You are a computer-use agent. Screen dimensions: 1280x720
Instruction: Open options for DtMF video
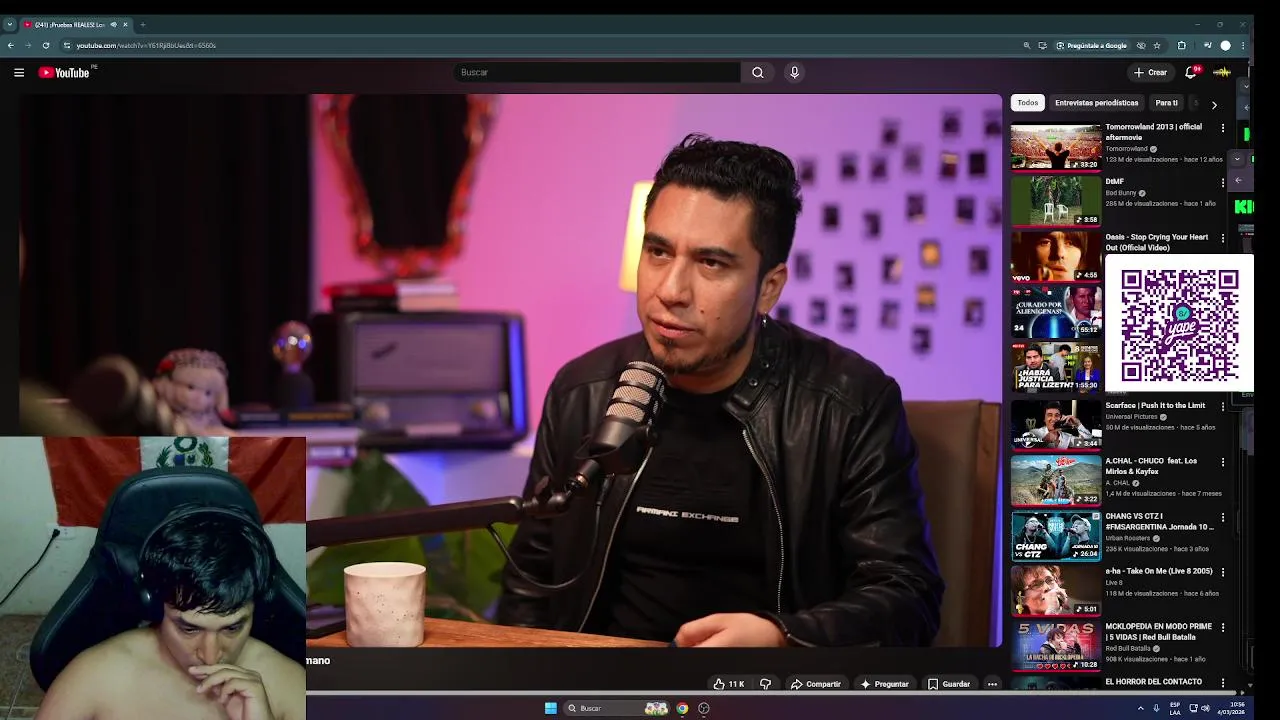[1222, 183]
